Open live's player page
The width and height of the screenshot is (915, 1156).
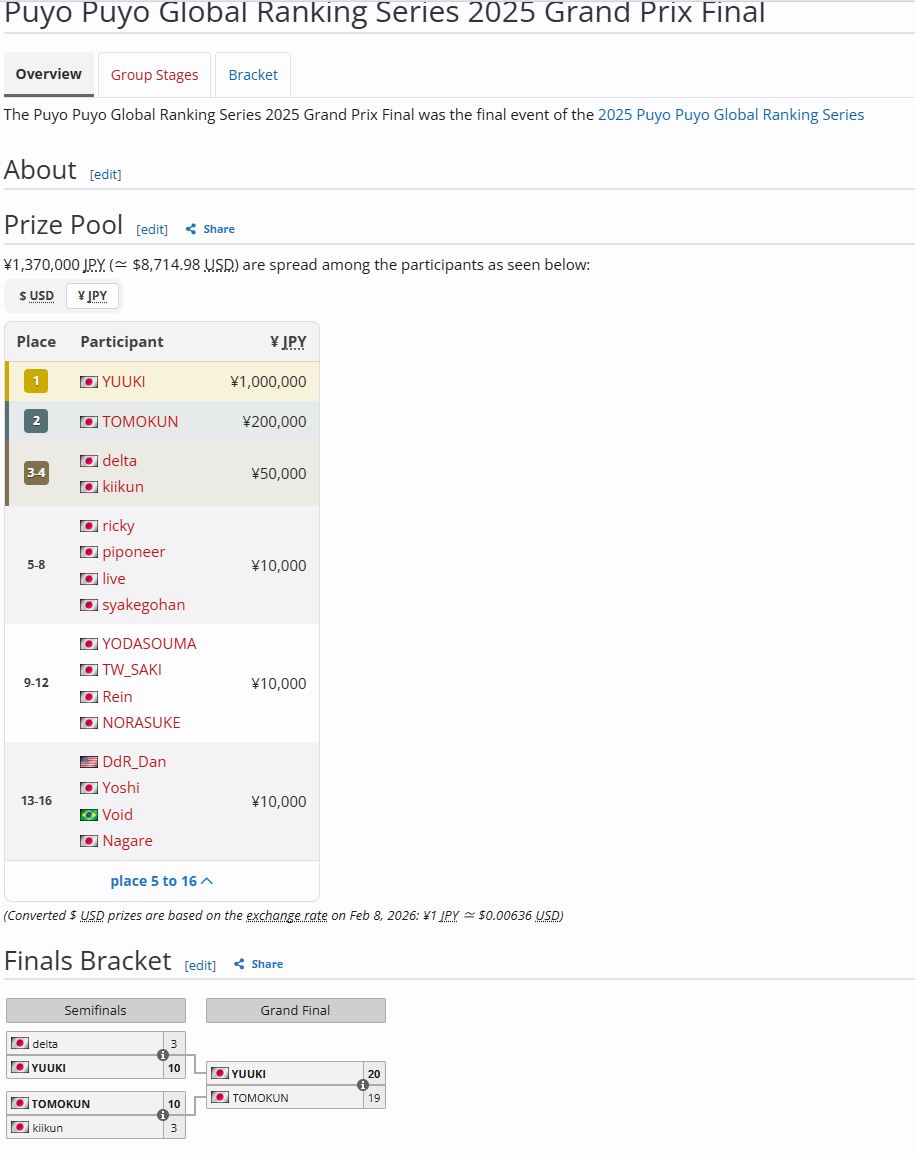114,579
